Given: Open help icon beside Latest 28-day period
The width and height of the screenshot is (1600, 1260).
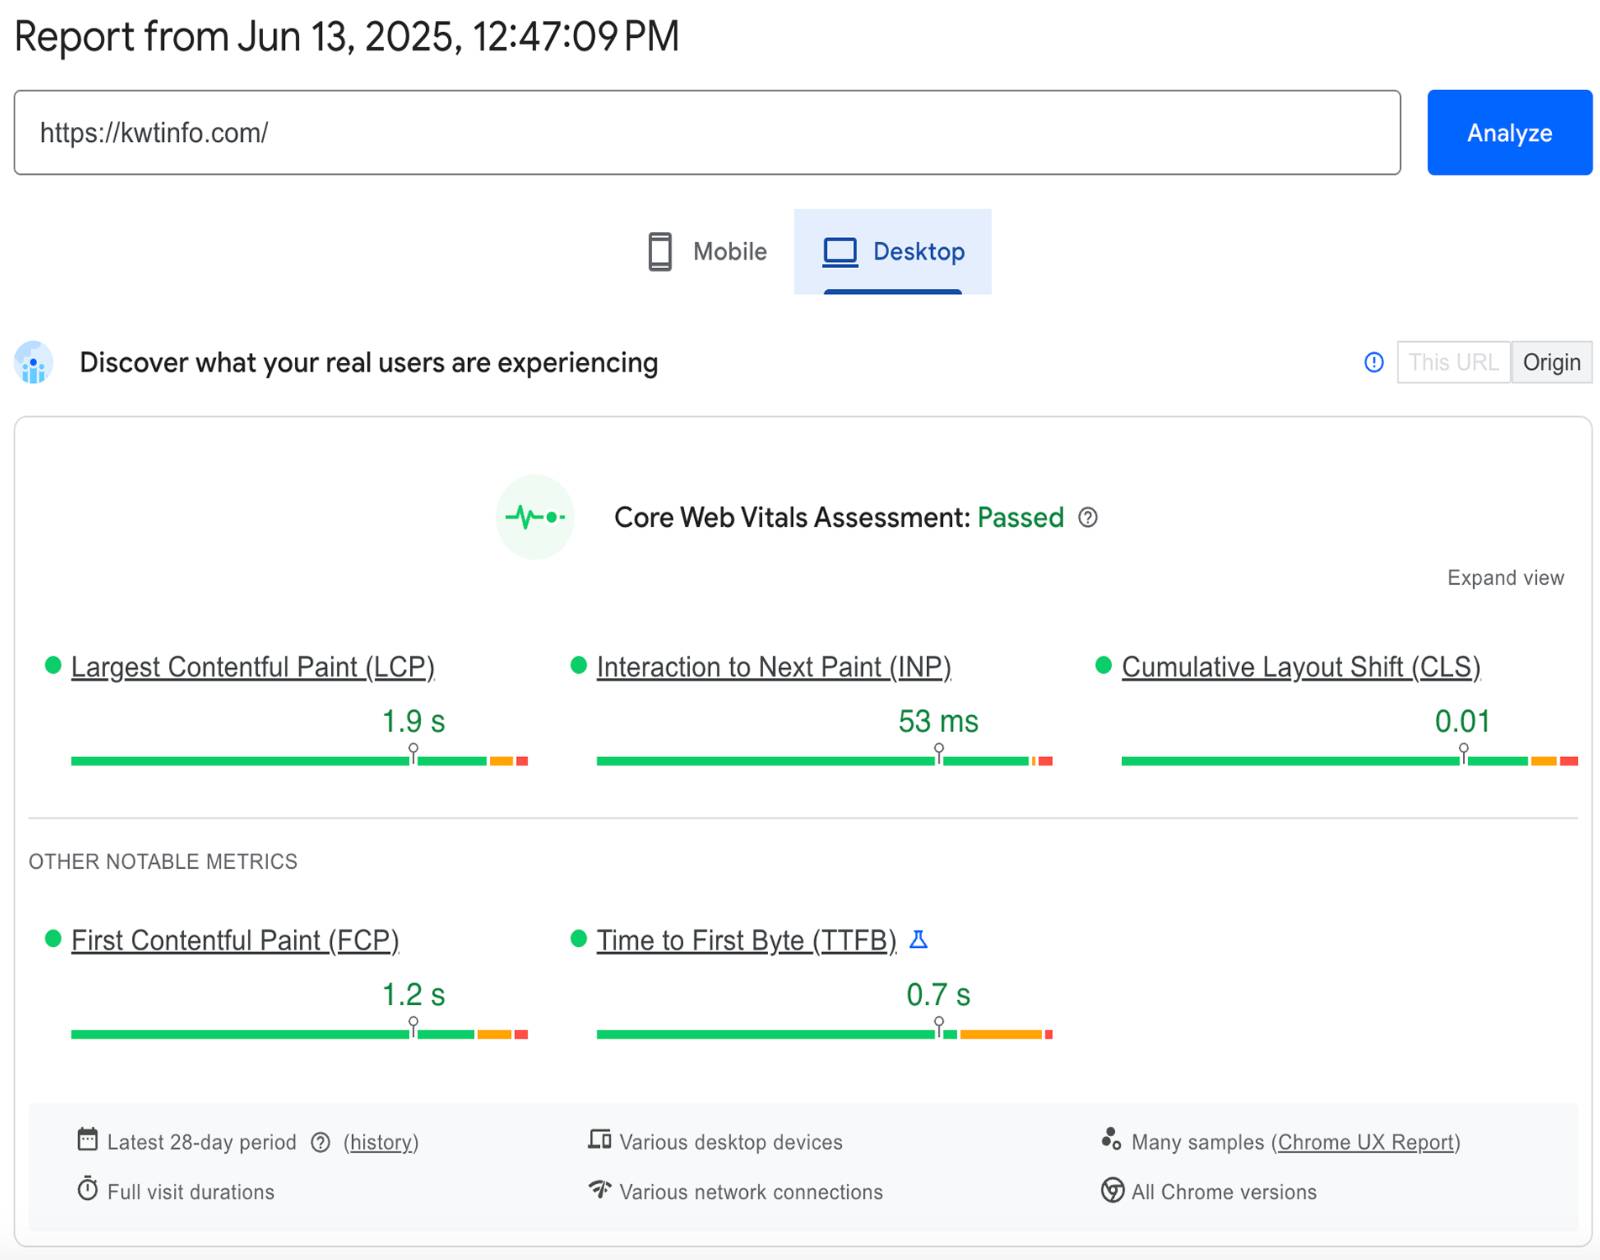Looking at the screenshot, I should pos(320,1142).
